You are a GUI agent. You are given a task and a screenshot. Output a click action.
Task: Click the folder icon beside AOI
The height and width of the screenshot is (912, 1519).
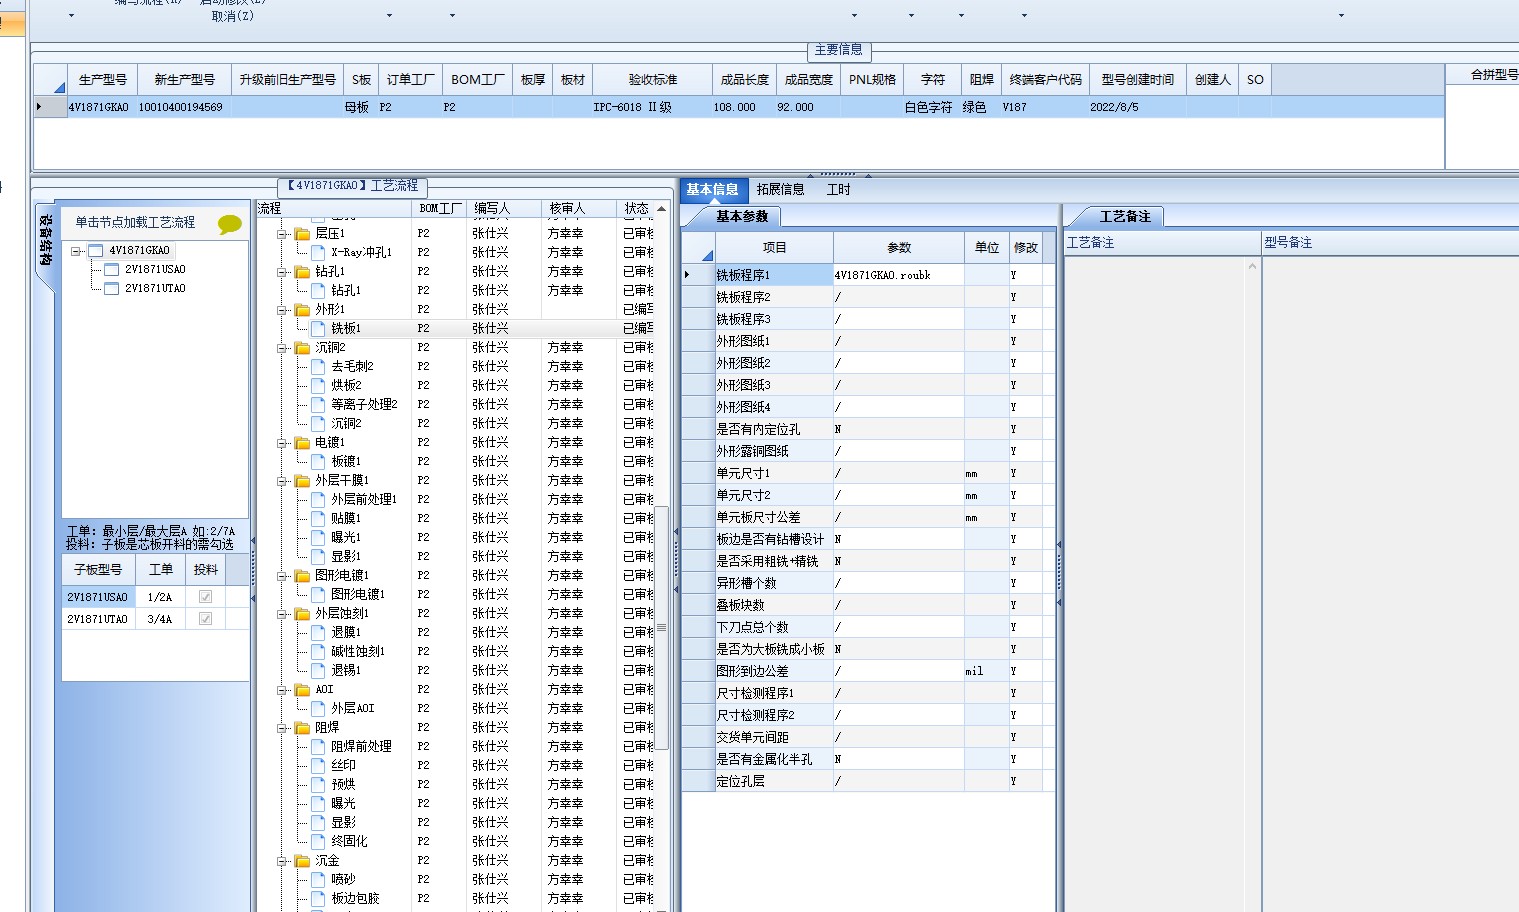302,689
